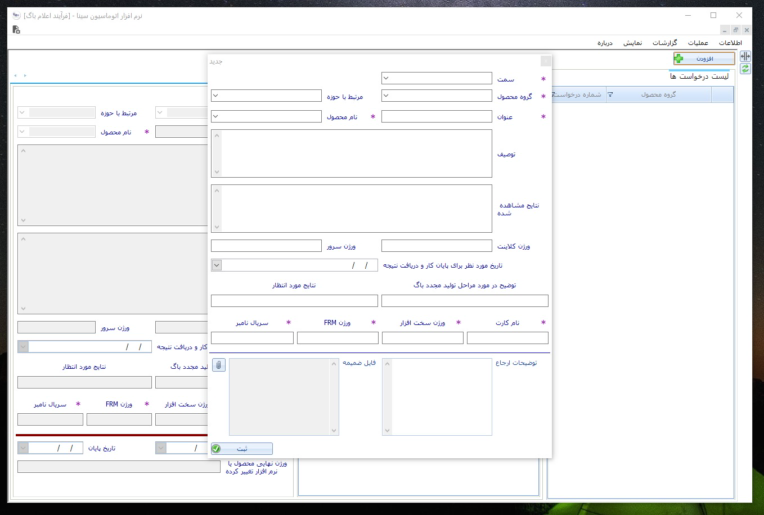The height and width of the screenshot is (515, 764).
Task: Click the افزودن add button
Action: [x=704, y=58]
